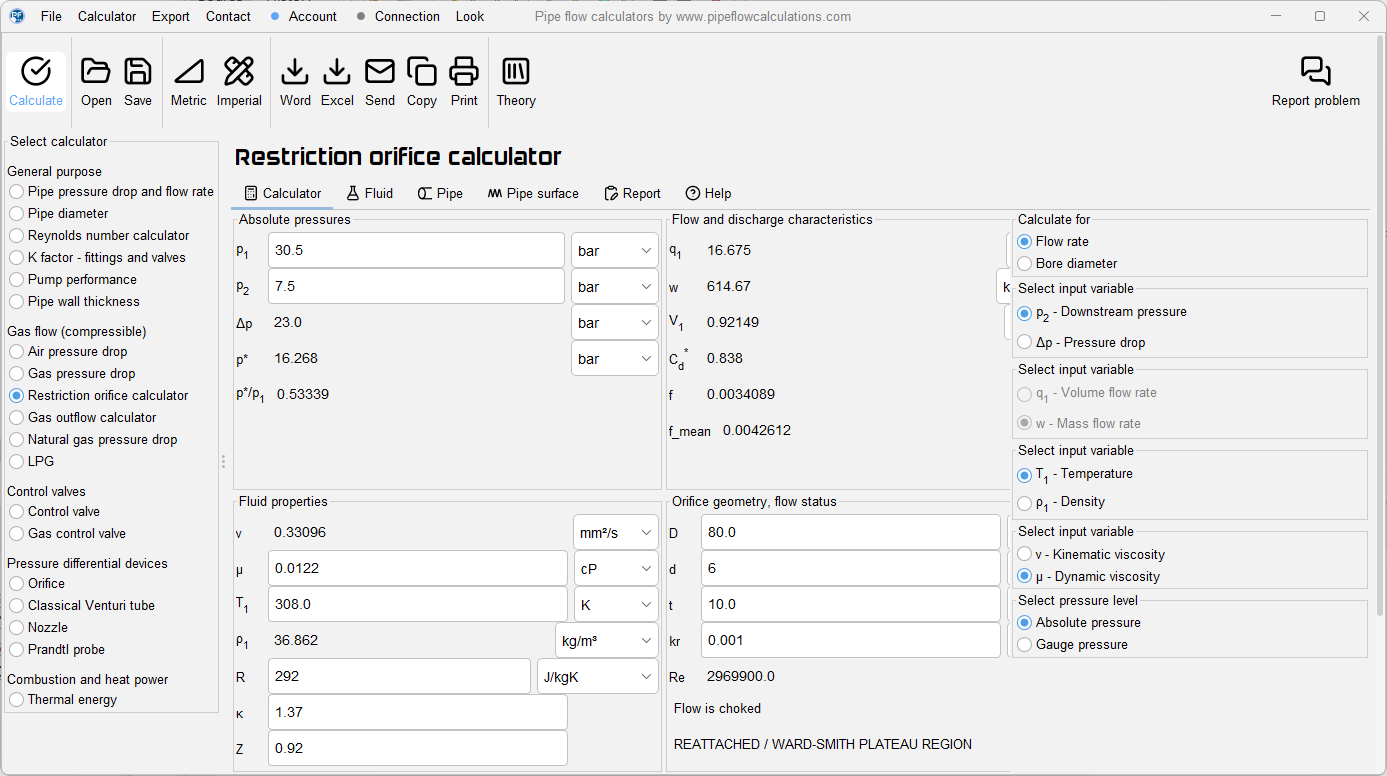Open the p1 pressure unit dropdown
This screenshot has width=1387, height=776.
(615, 251)
